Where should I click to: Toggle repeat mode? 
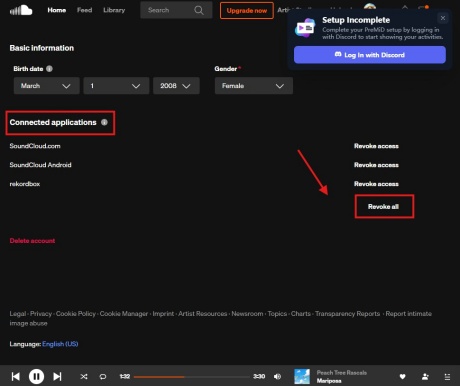(103, 376)
